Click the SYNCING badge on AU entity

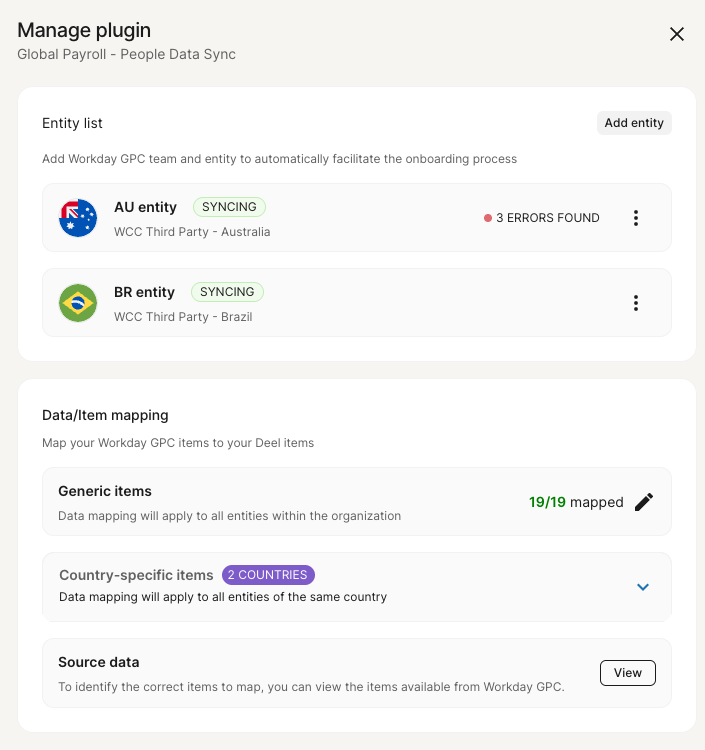229,207
